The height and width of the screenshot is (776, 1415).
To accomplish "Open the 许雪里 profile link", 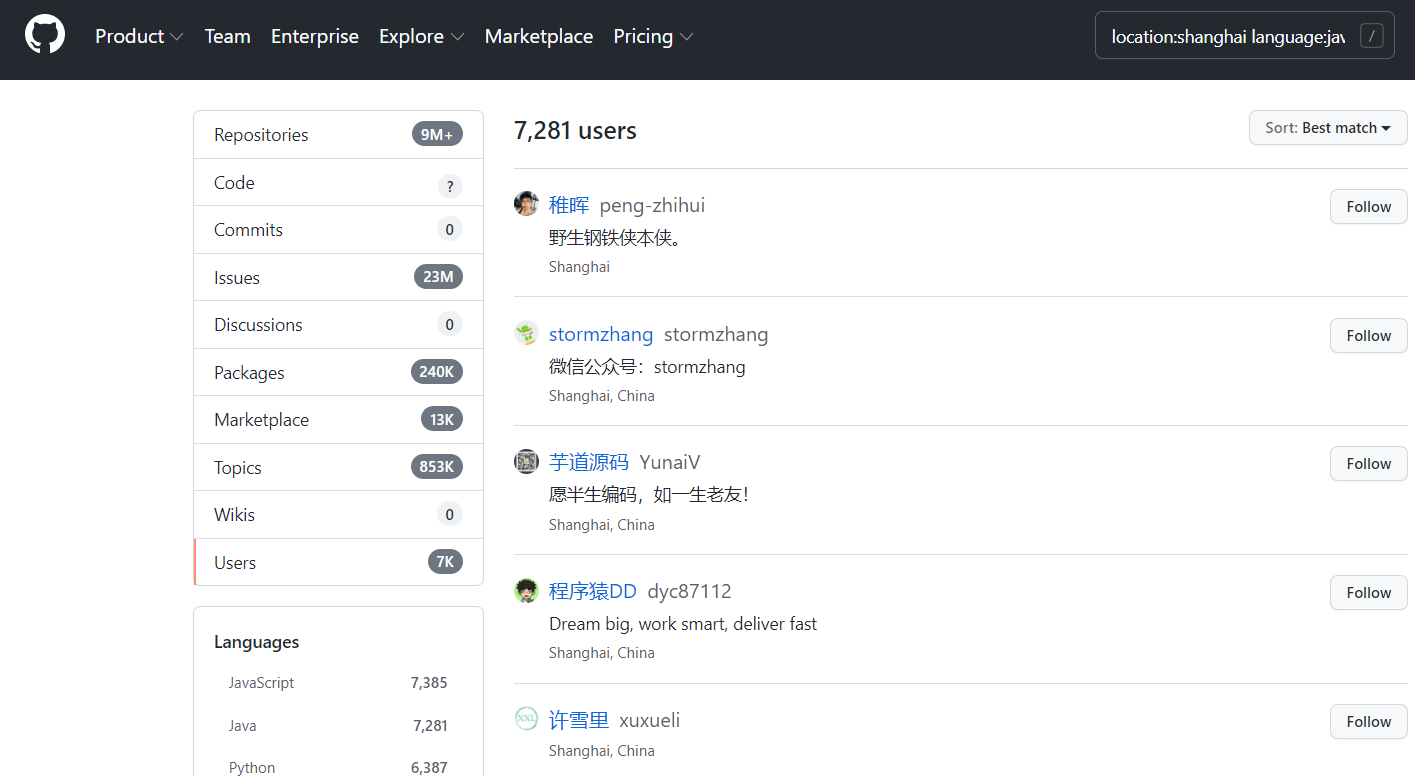I will [x=579, y=720].
